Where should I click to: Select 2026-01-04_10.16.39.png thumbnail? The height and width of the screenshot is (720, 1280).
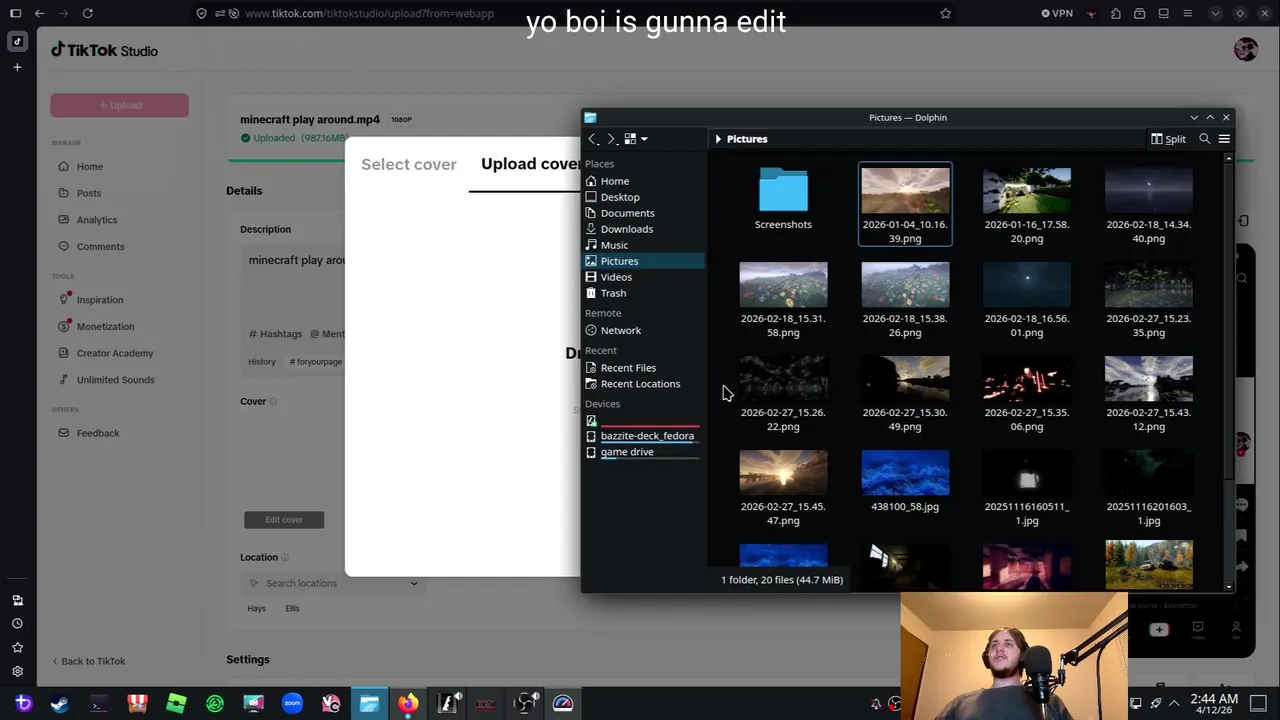(x=905, y=191)
